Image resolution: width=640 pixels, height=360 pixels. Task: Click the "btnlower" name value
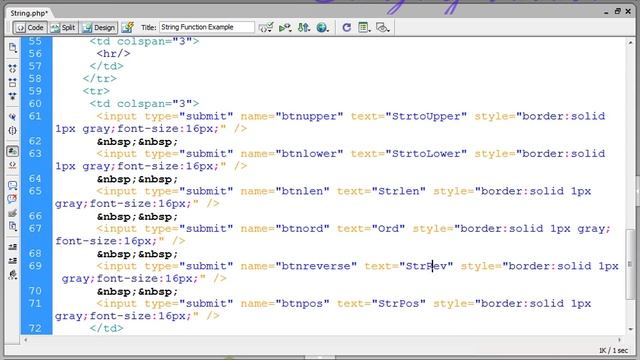coord(309,154)
